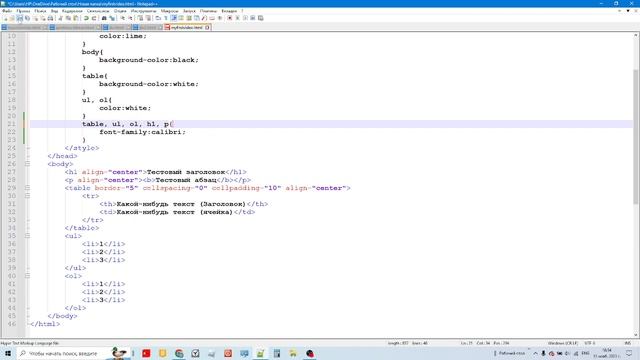Open the notification center in taskbar
Viewport: 640px width, 360px height.
[629, 353]
